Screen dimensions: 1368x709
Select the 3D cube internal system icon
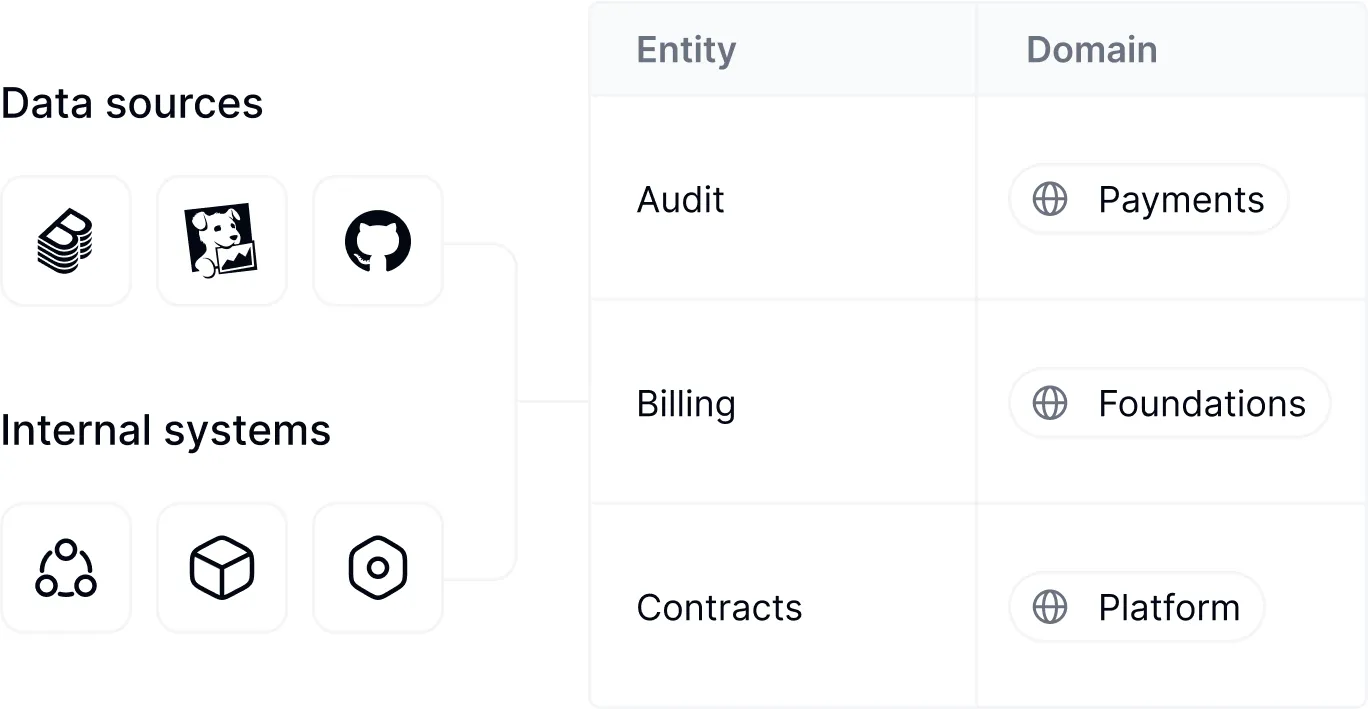coord(221,568)
